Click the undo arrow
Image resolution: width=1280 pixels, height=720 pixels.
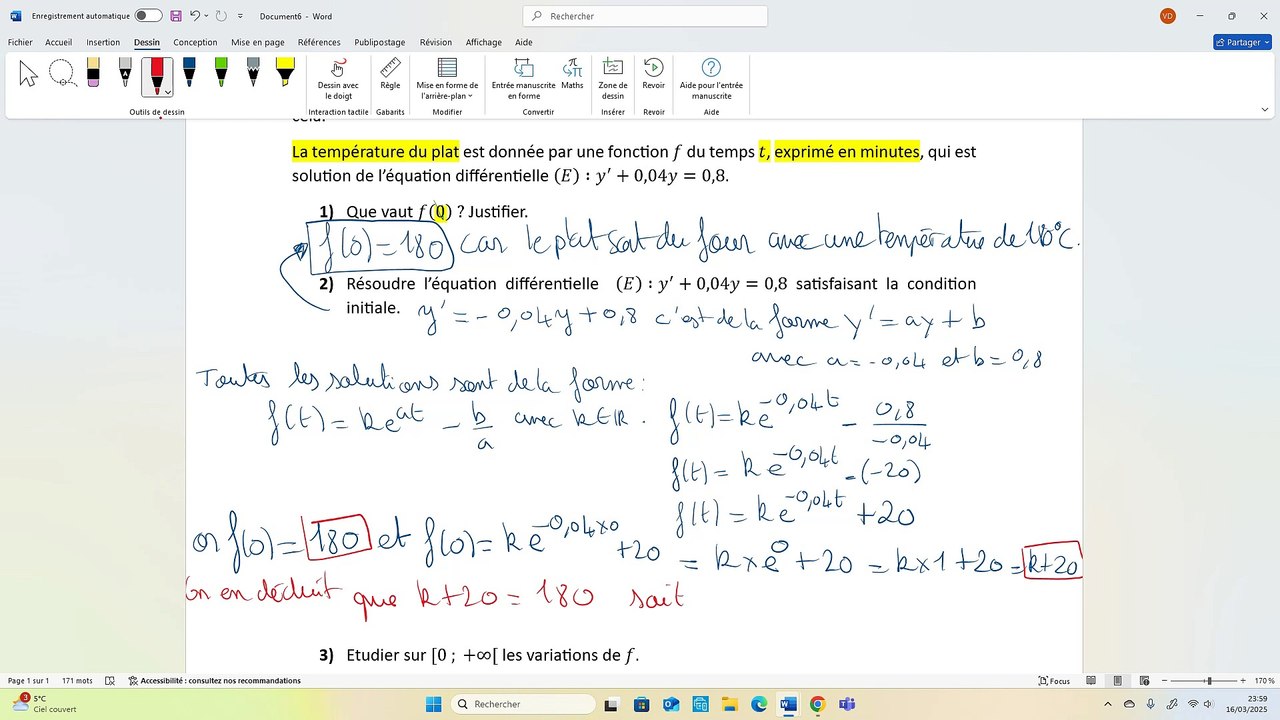tap(195, 16)
